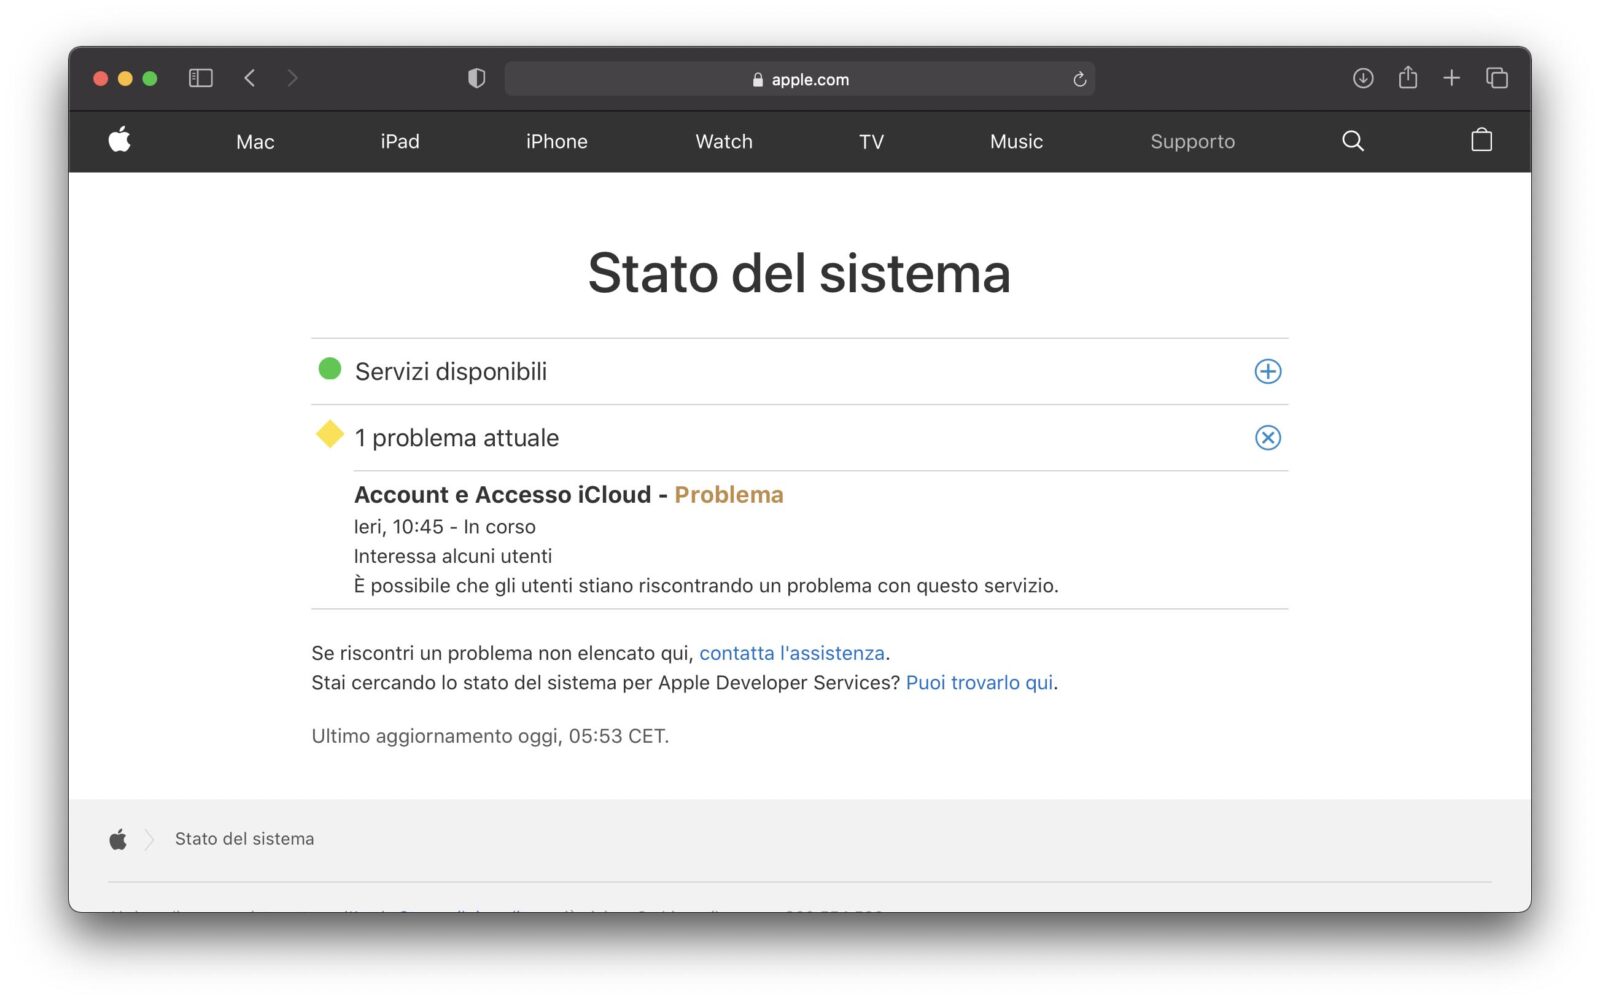Open the Watch menu item
Screen dimensions: 1600x1003
point(724,142)
